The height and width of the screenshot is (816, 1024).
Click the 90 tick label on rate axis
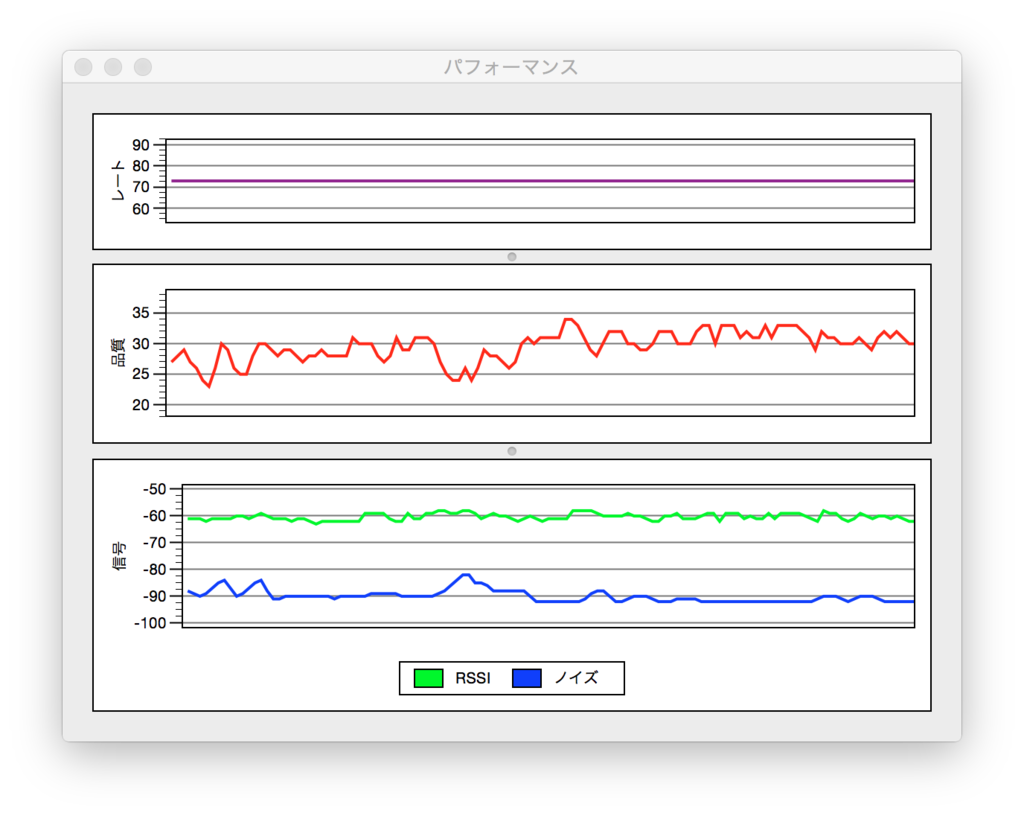pyautogui.click(x=140, y=145)
